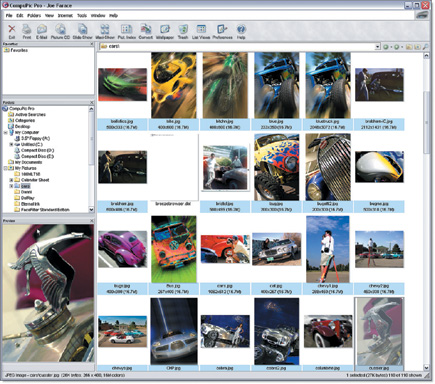Expand the Untitled (C:) drive node

coord(11,145)
